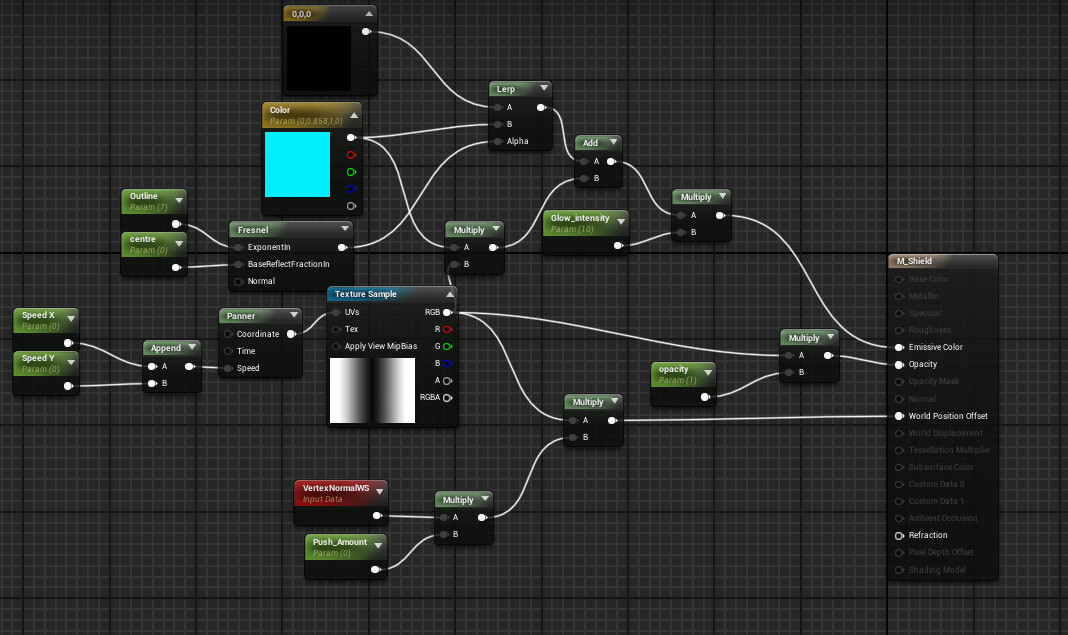Expand the Speed Y node arrow
This screenshot has width=1068, height=635.
71,362
